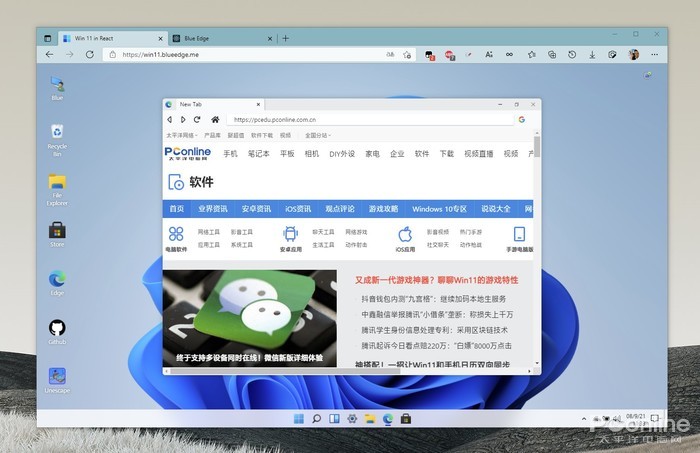Select Google icon in inner address bar
Image resolution: width=700 pixels, height=453 pixels.
521,119
